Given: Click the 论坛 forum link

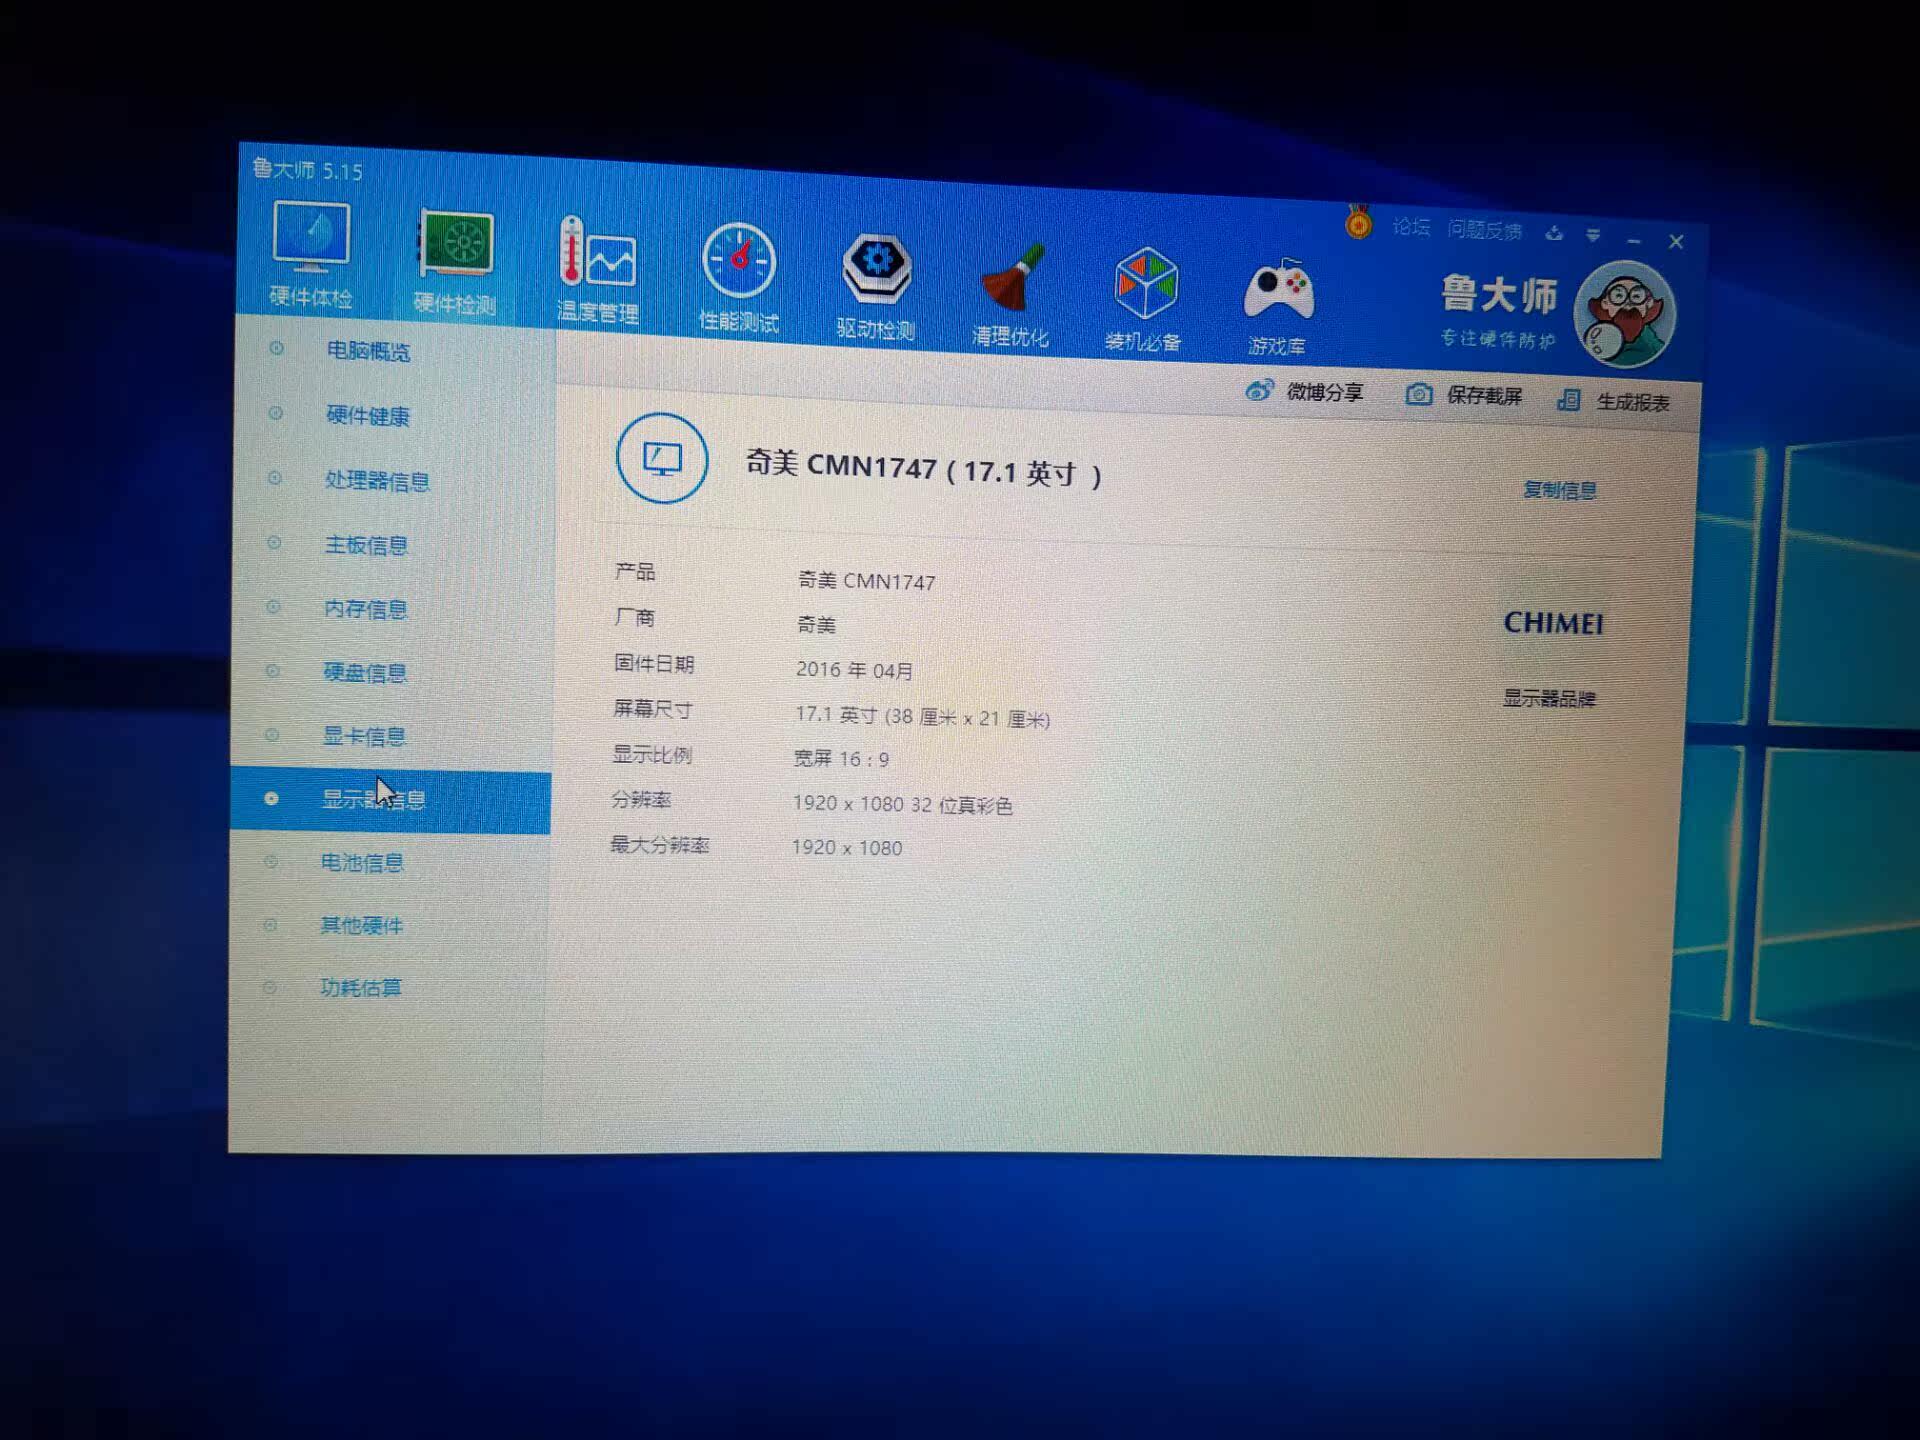Looking at the screenshot, I should [1411, 228].
